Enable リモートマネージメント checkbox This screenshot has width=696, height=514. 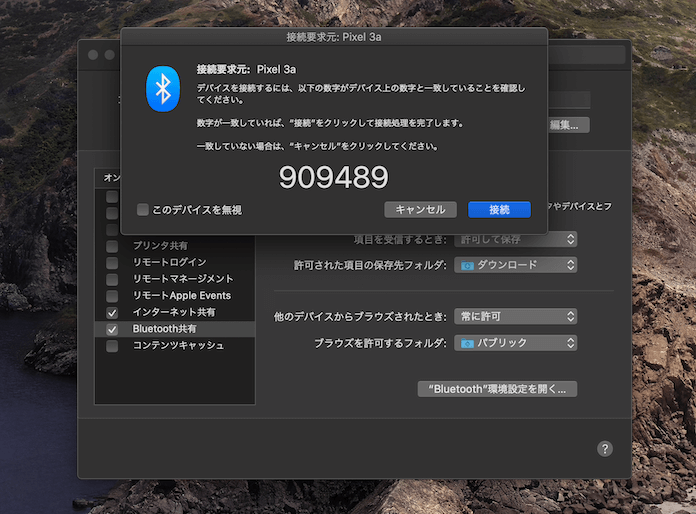pyautogui.click(x=112, y=279)
